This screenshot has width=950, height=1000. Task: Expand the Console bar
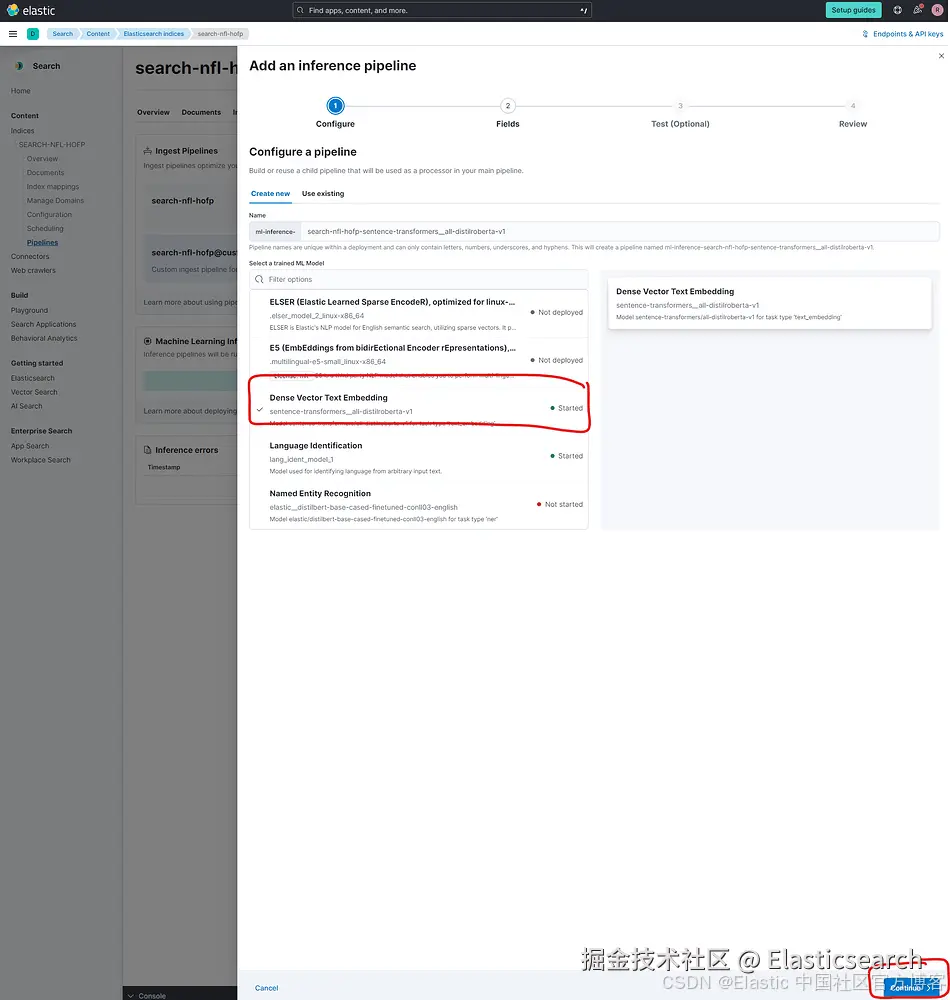click(x=180, y=995)
